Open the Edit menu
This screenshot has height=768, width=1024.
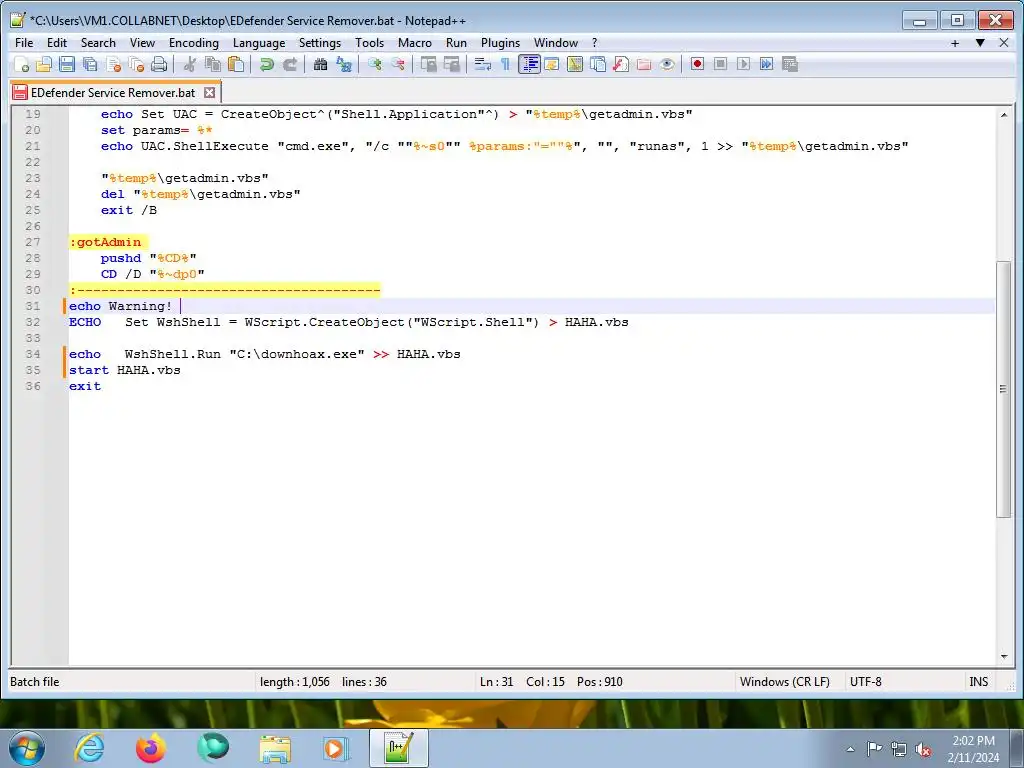tap(57, 43)
